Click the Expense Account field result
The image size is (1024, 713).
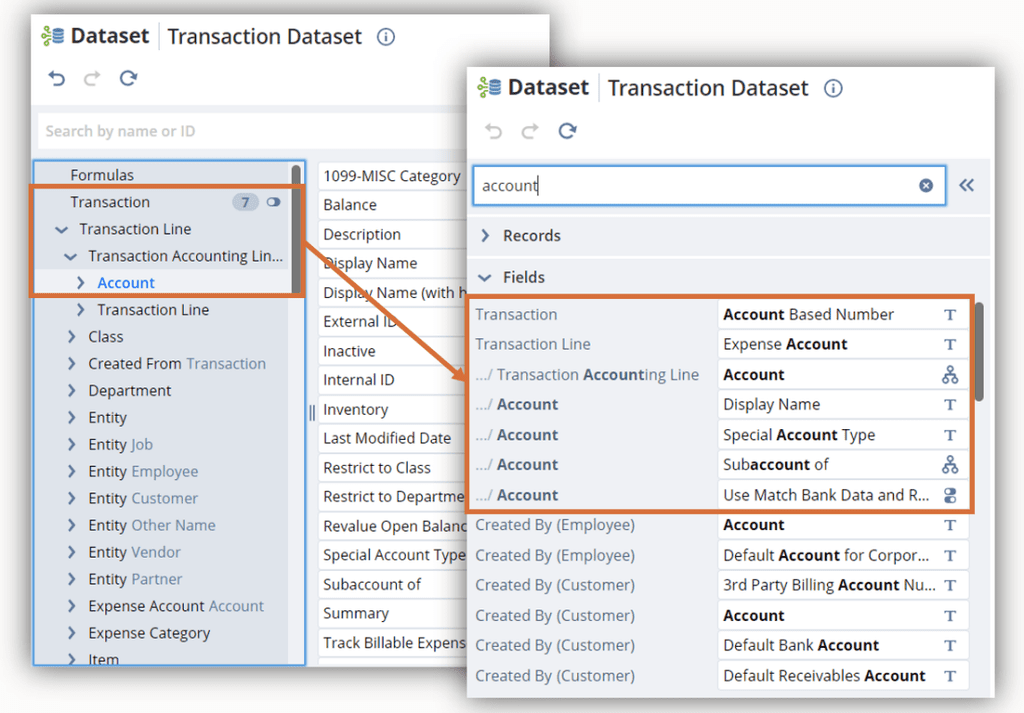pos(785,344)
